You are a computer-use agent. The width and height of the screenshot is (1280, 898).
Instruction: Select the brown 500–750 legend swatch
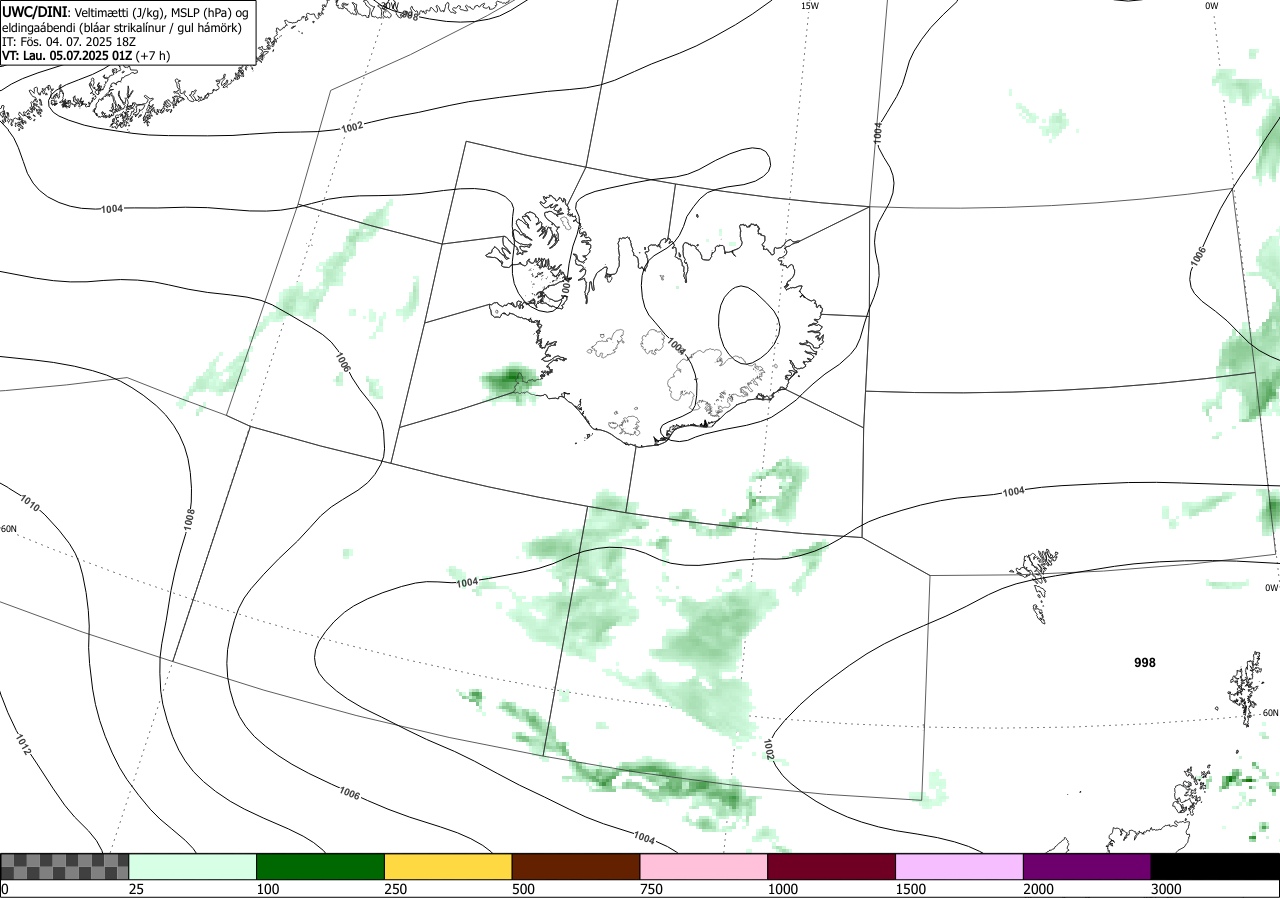[576, 866]
